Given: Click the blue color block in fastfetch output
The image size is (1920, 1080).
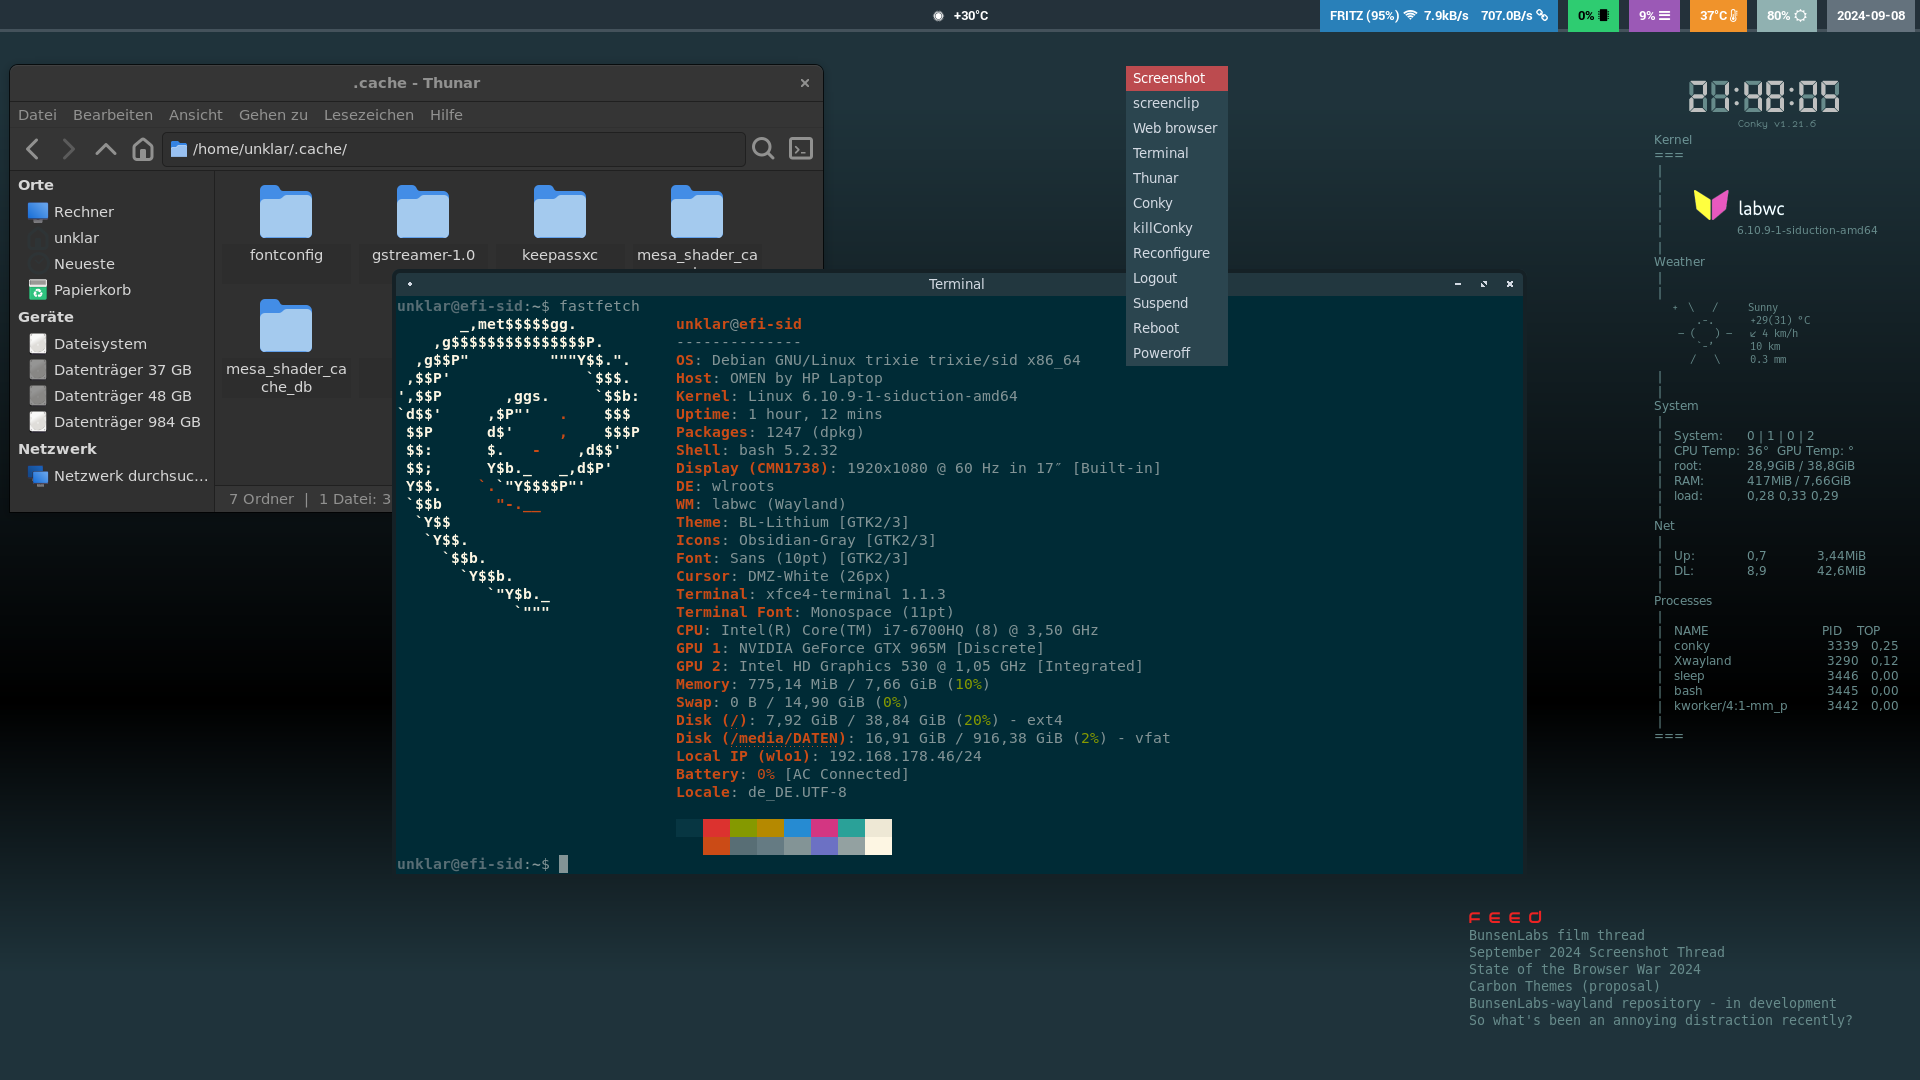Looking at the screenshot, I should 797,828.
